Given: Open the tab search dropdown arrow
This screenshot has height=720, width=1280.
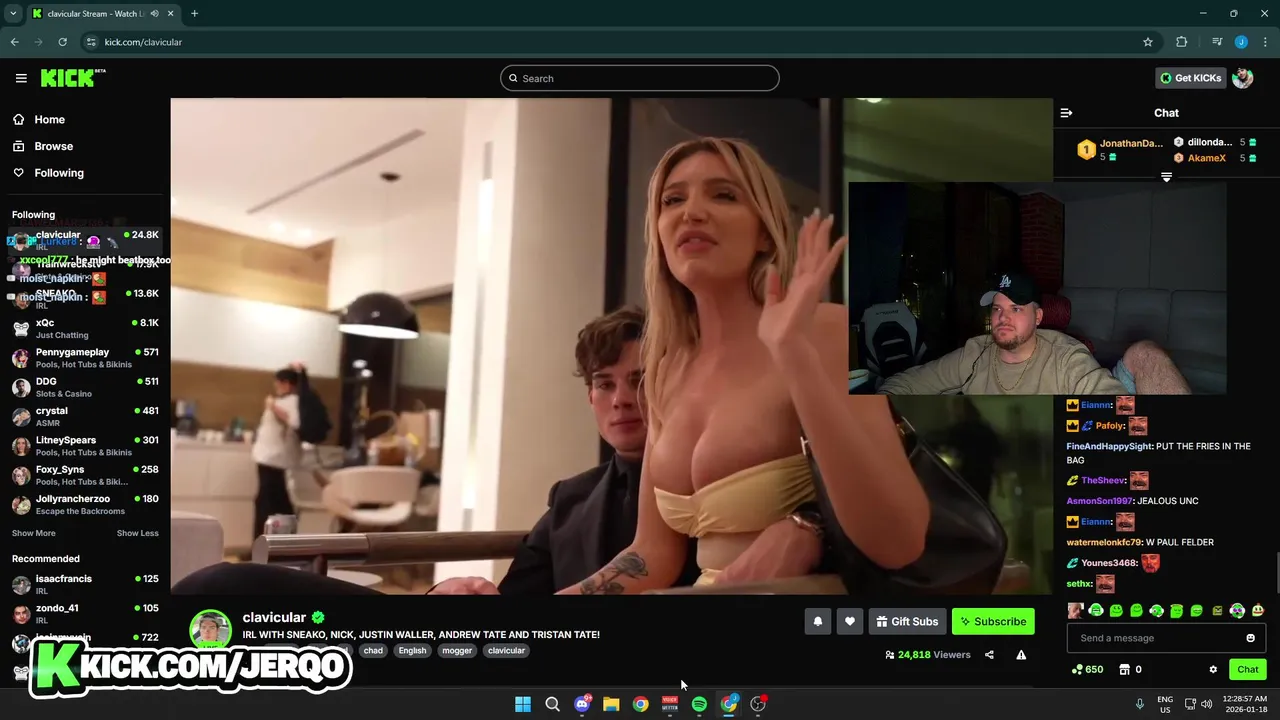Looking at the screenshot, I should 13,14.
